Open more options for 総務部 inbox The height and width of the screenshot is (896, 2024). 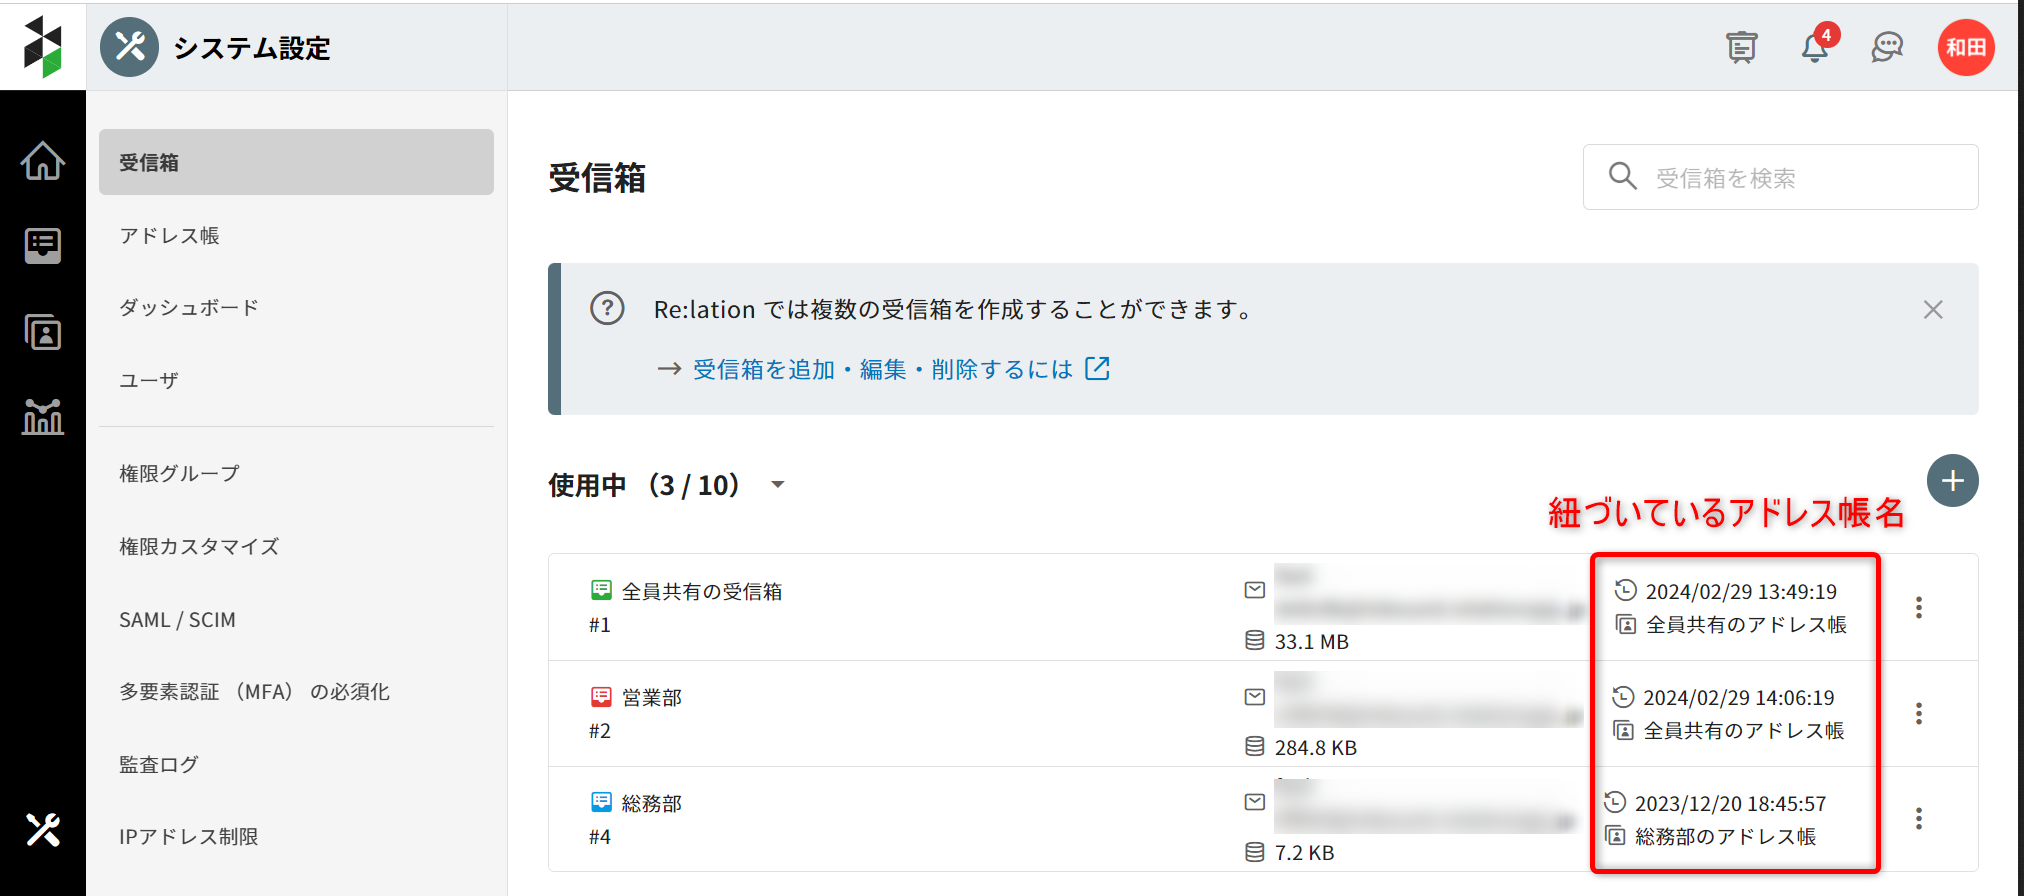(1918, 818)
